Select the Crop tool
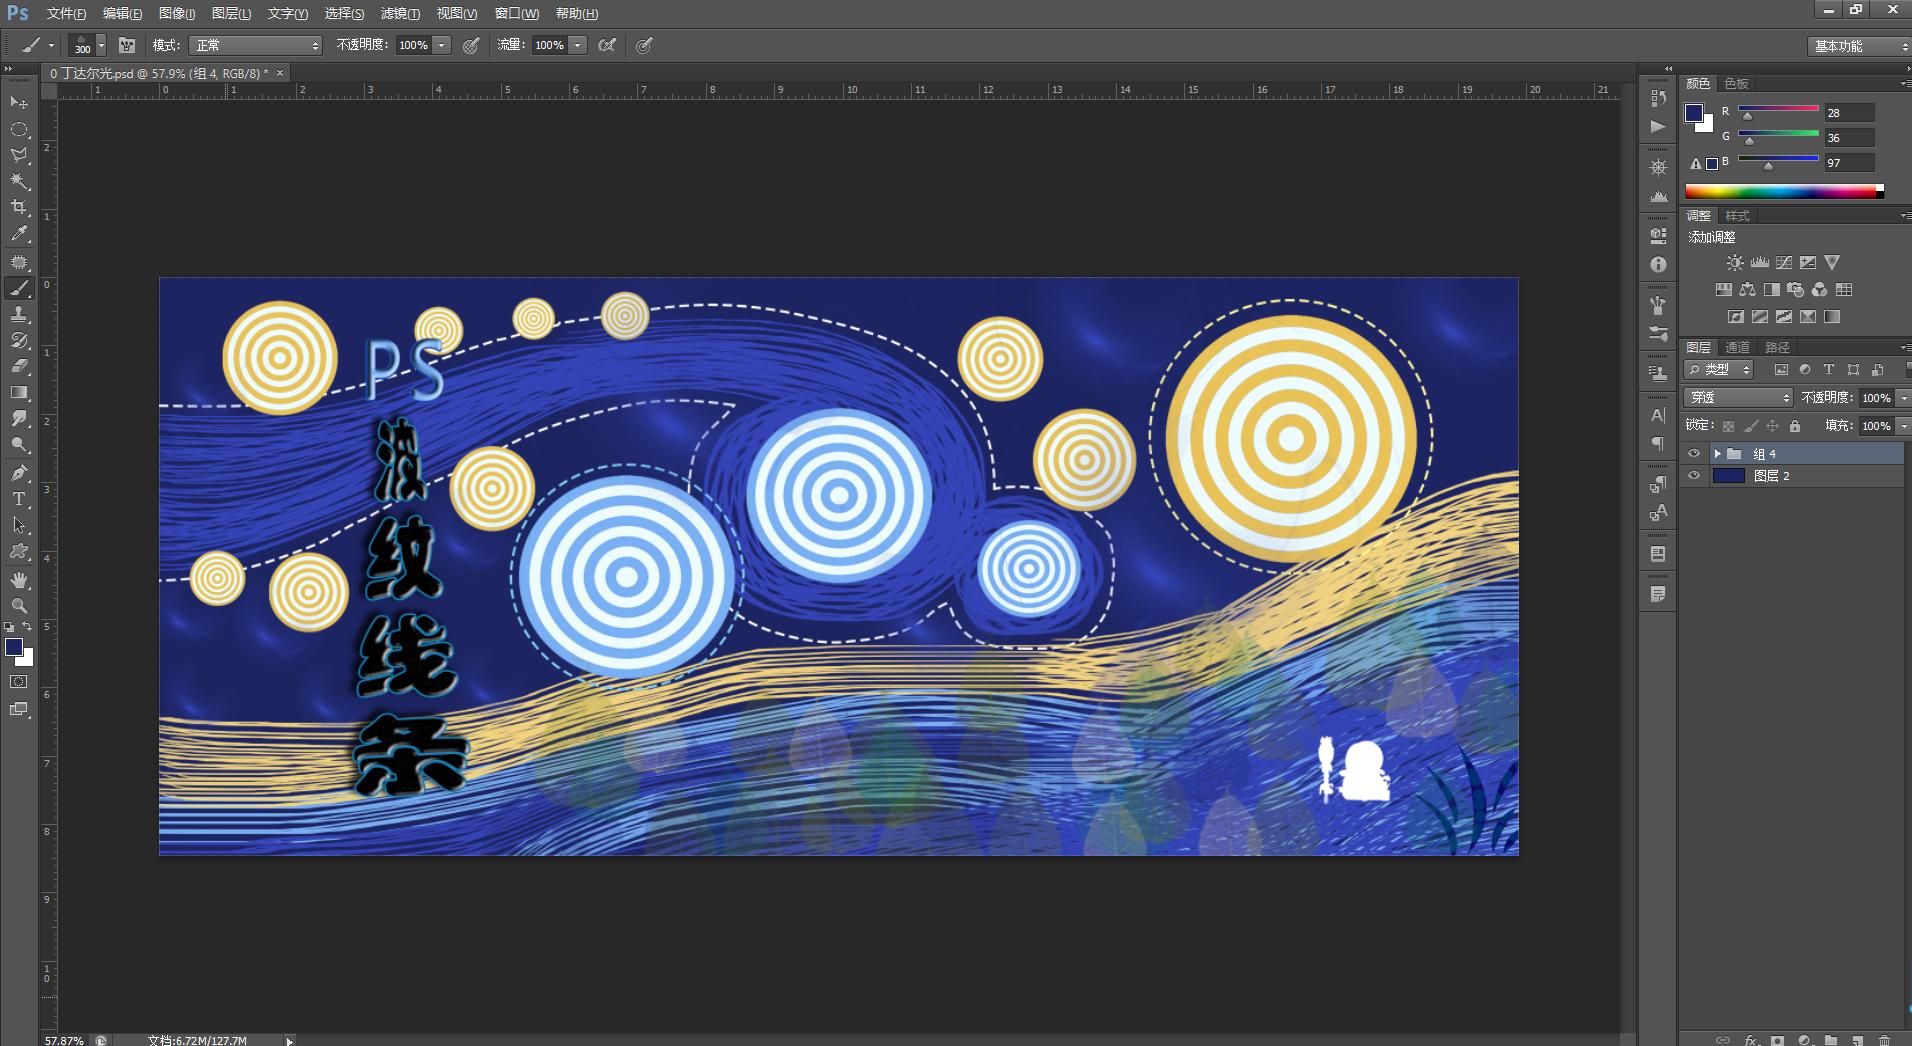 (17, 206)
